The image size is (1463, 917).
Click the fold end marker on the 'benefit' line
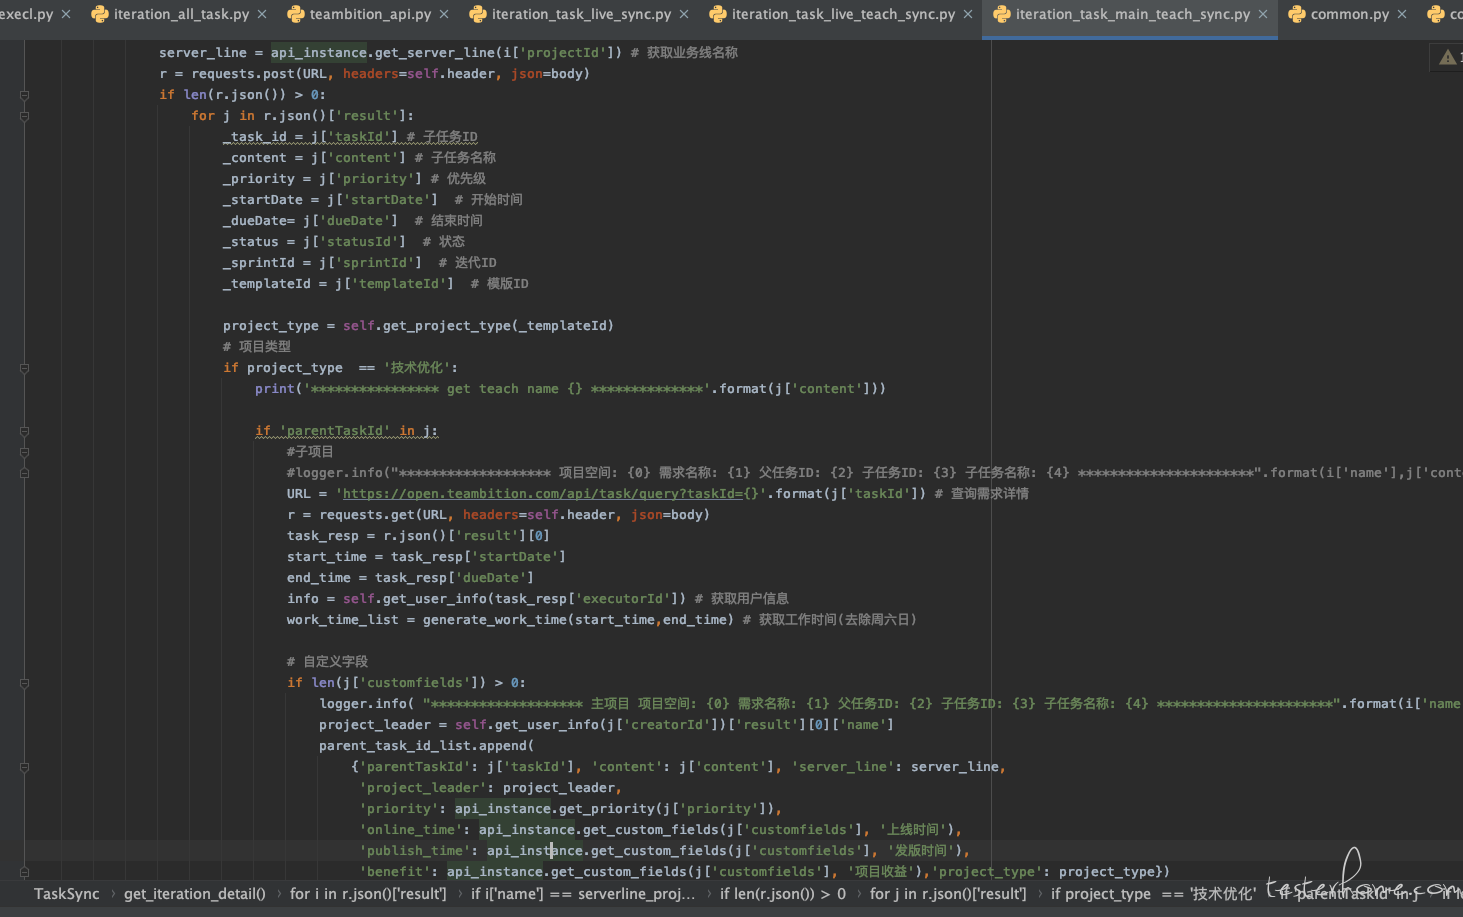[x=24, y=872]
